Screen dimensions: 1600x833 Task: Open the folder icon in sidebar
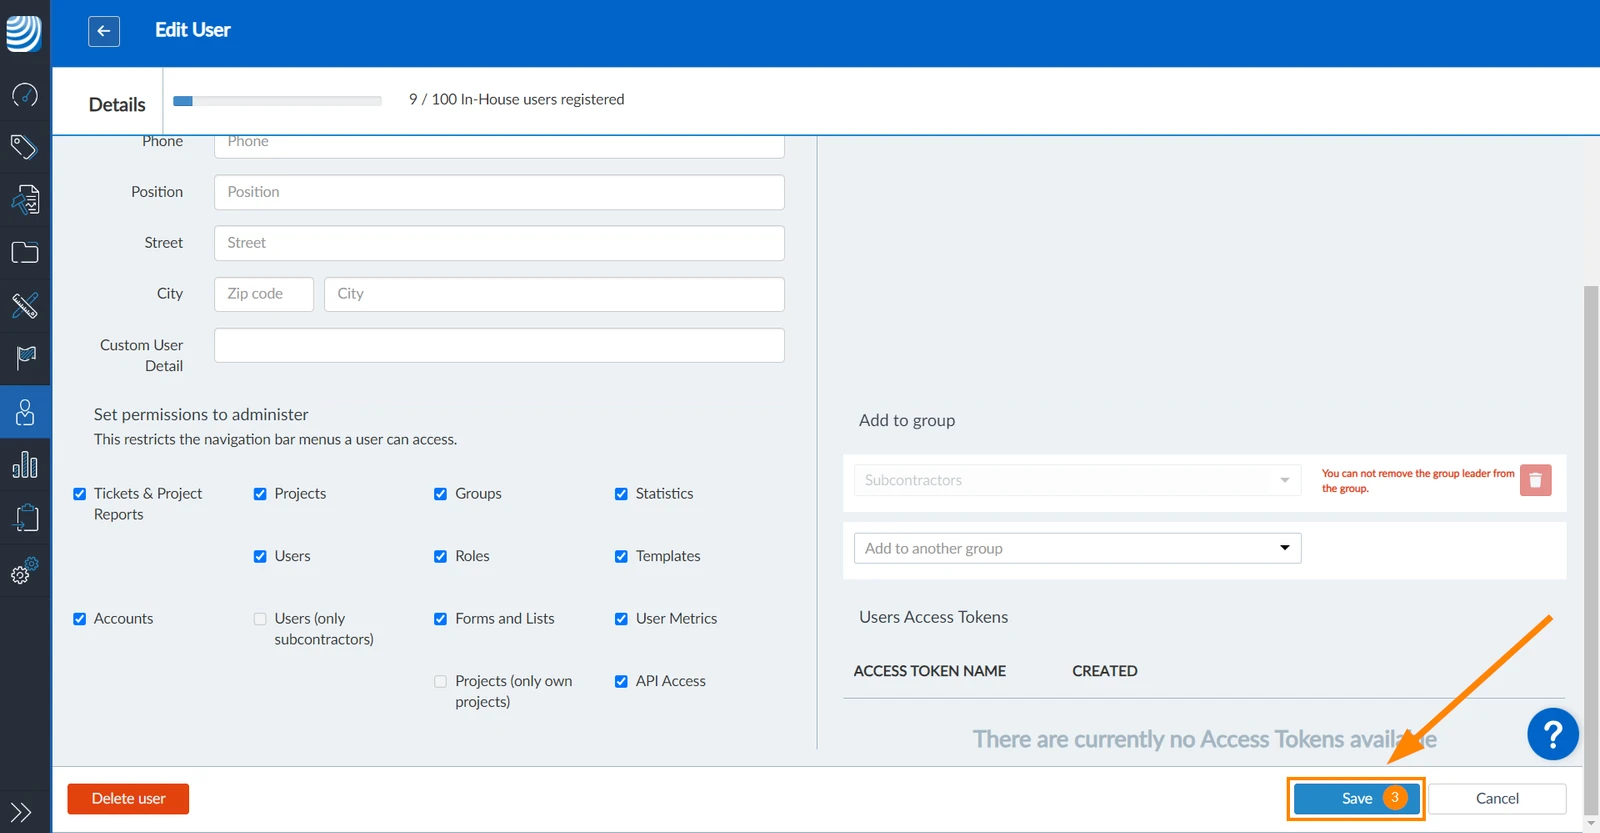(25, 252)
